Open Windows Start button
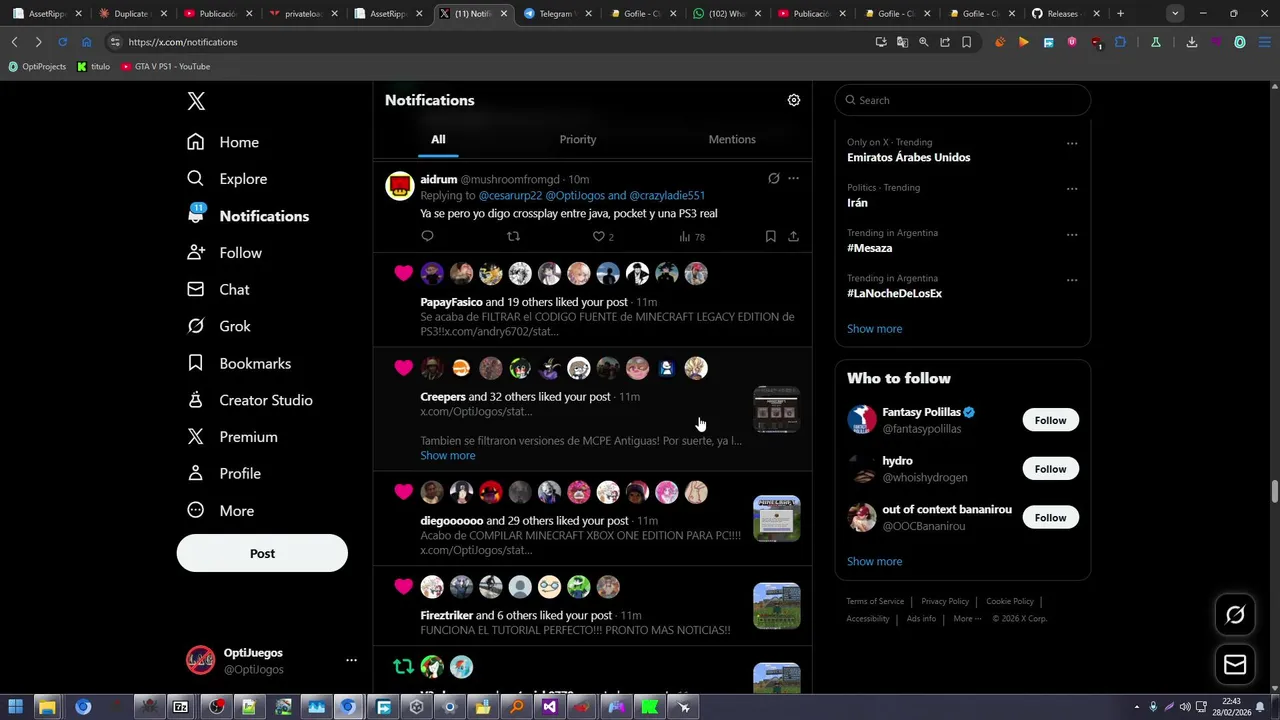The height and width of the screenshot is (720, 1280). [15, 707]
